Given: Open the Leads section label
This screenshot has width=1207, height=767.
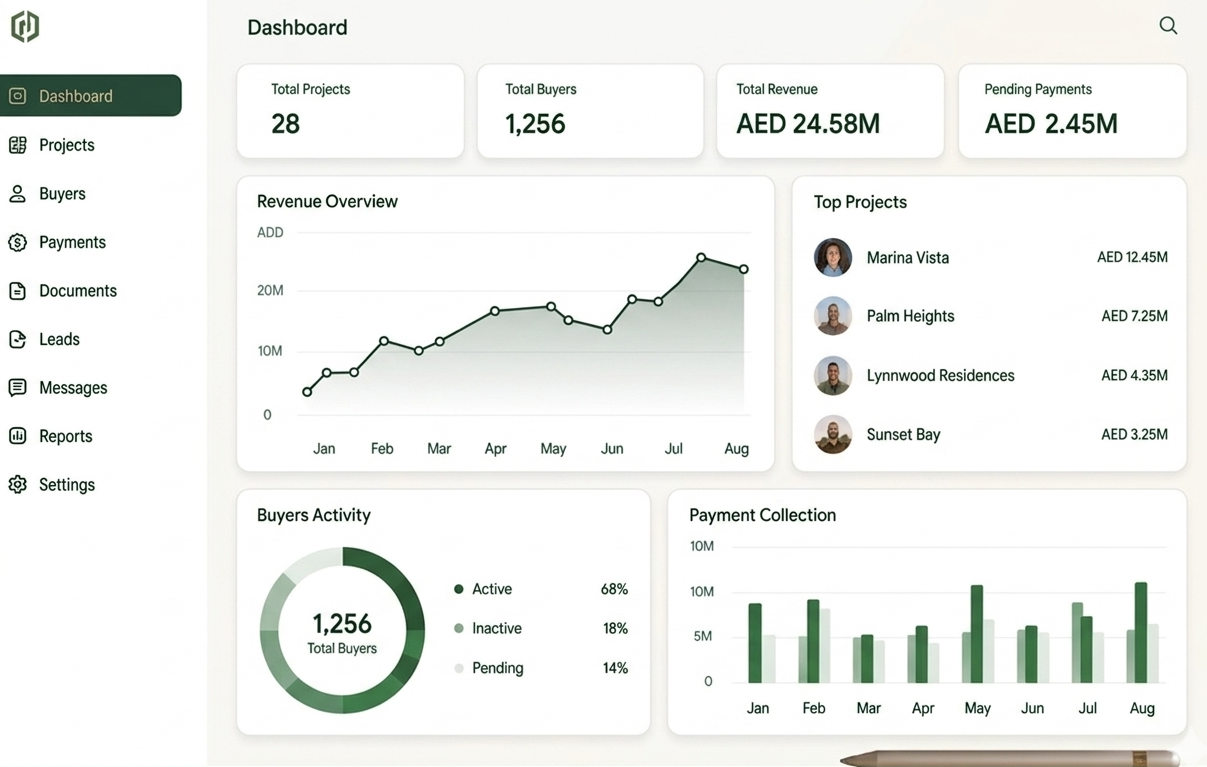Looking at the screenshot, I should (x=59, y=339).
